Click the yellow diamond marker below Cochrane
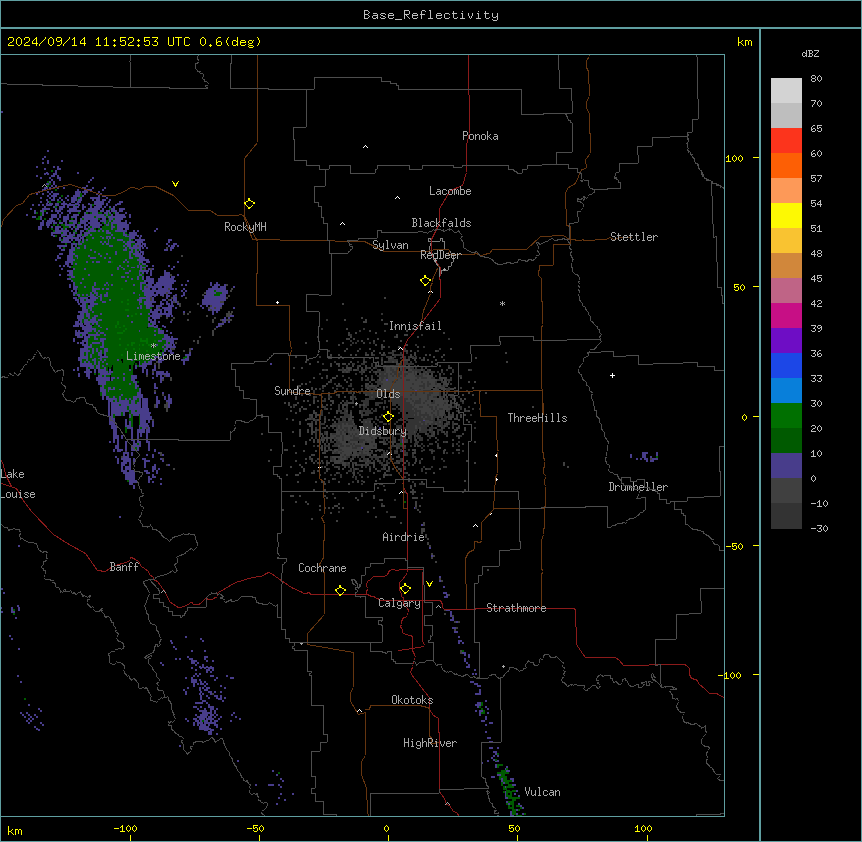Image resolution: width=862 pixels, height=842 pixels. tap(340, 590)
